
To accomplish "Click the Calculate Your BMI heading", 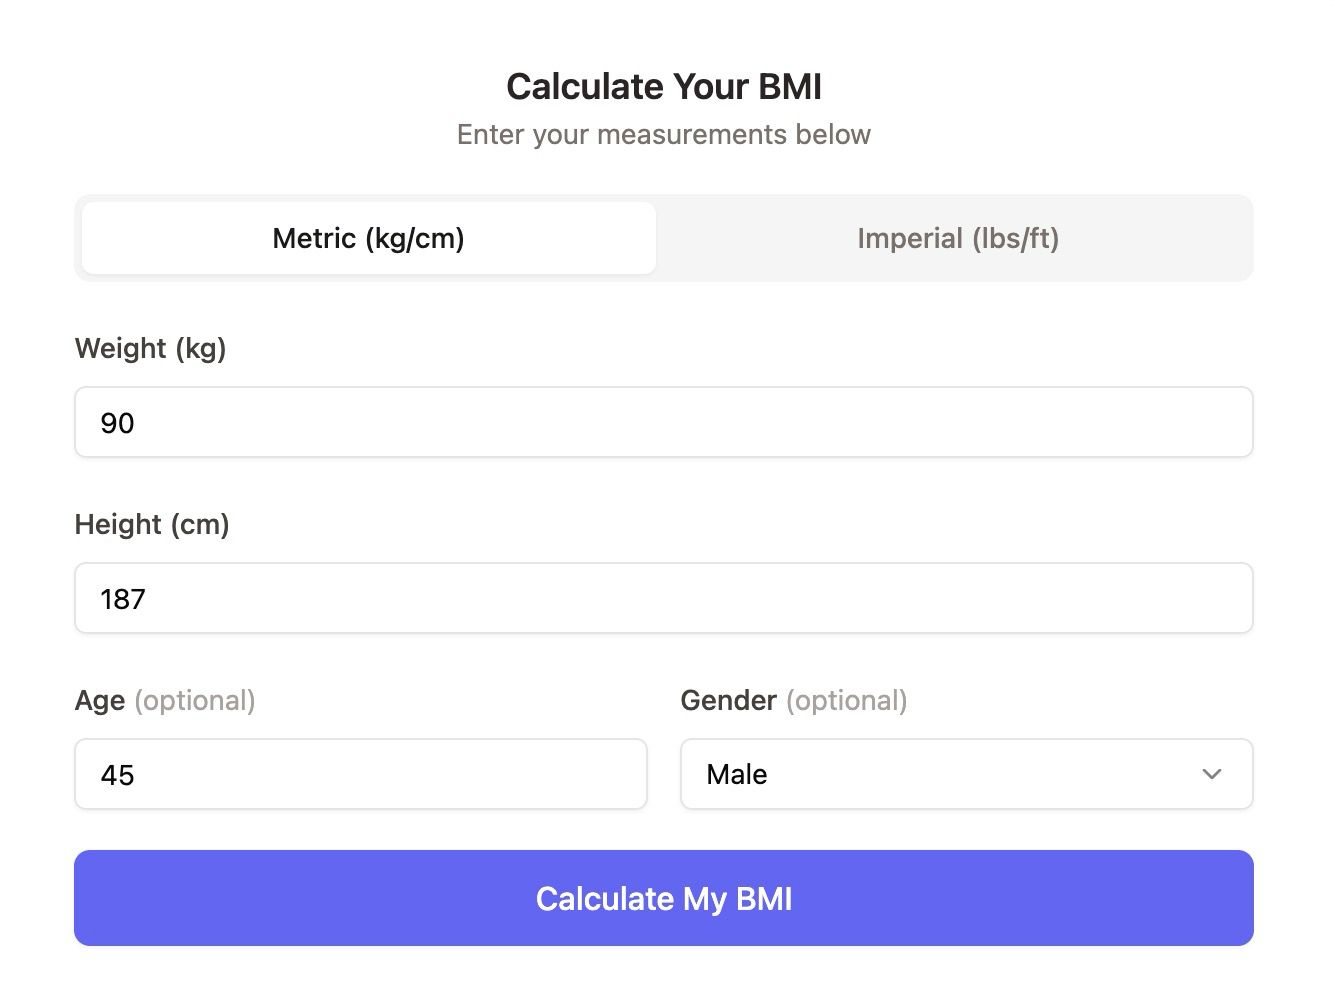I will [664, 86].
